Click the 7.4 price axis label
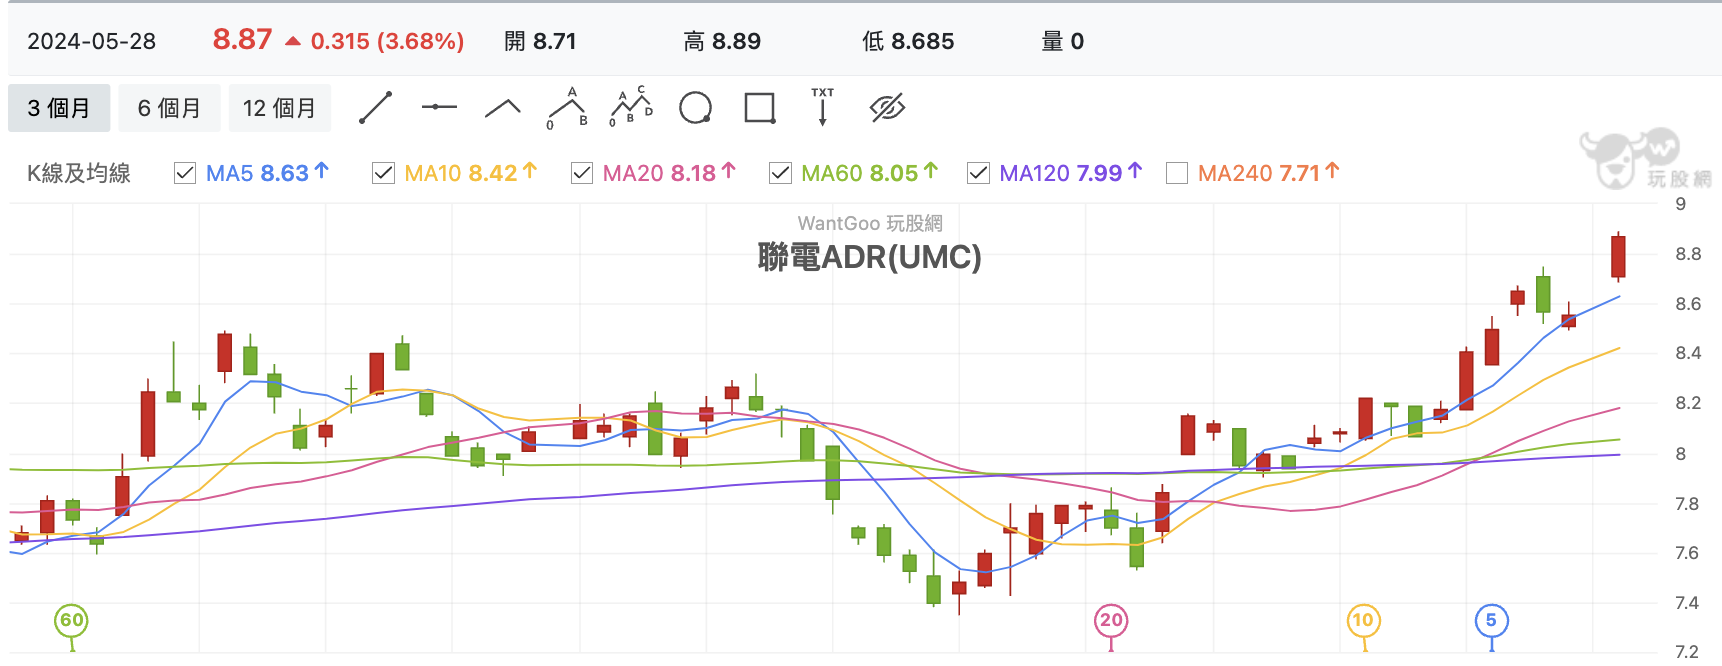Image resolution: width=1722 pixels, height=666 pixels. [x=1687, y=603]
